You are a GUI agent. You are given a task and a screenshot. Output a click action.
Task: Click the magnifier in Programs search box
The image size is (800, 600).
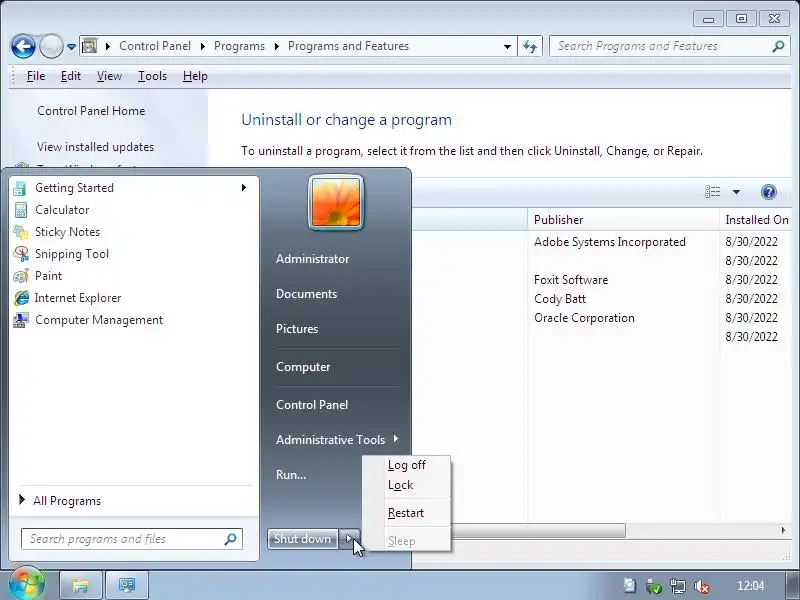click(778, 46)
